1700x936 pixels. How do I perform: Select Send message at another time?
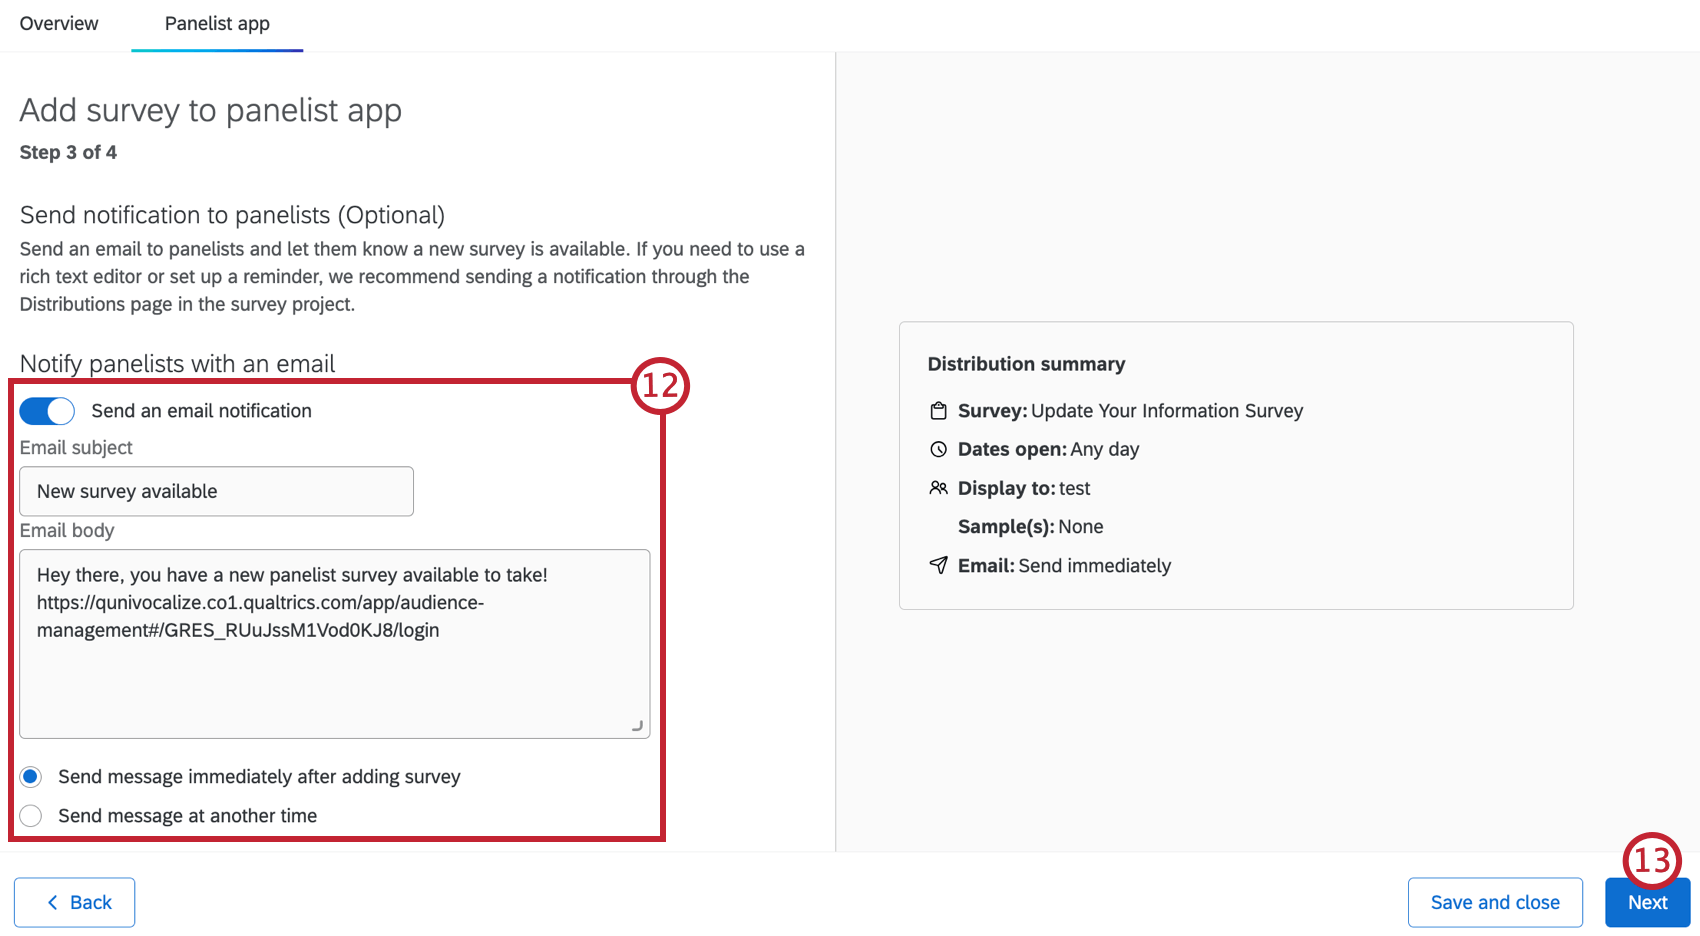[30, 815]
